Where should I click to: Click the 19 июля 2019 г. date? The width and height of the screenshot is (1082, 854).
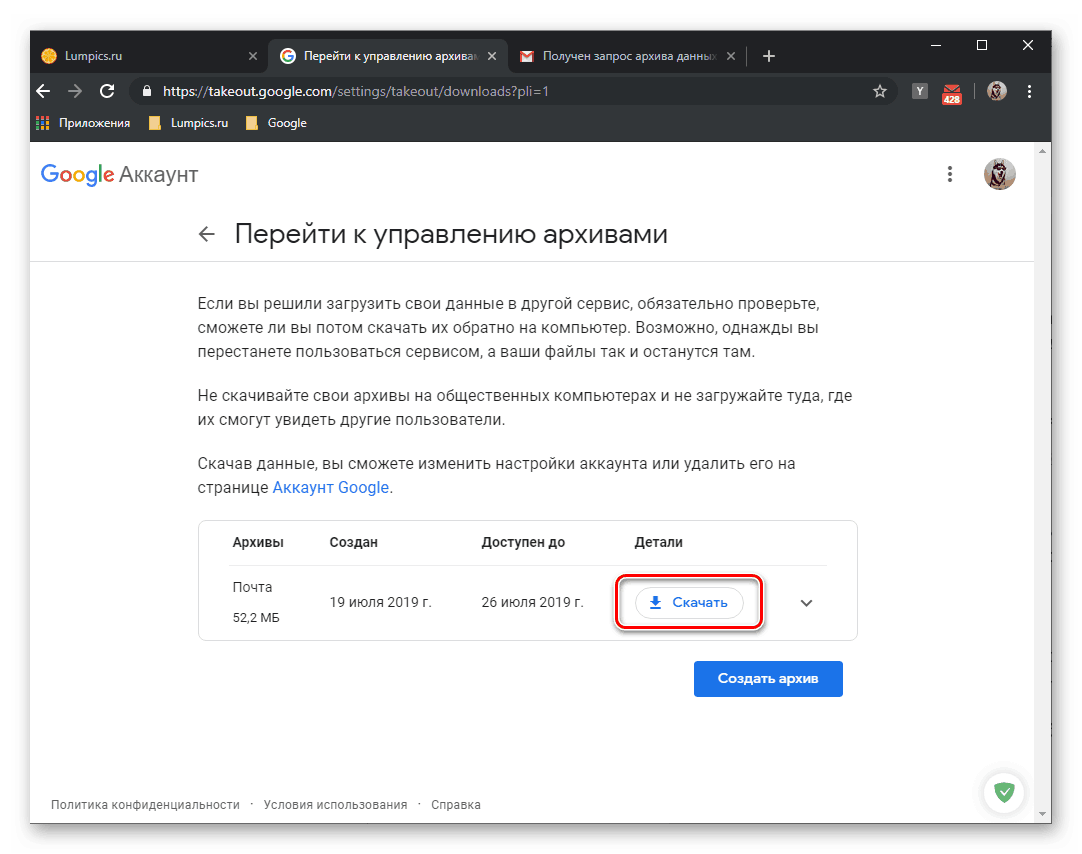tap(380, 602)
